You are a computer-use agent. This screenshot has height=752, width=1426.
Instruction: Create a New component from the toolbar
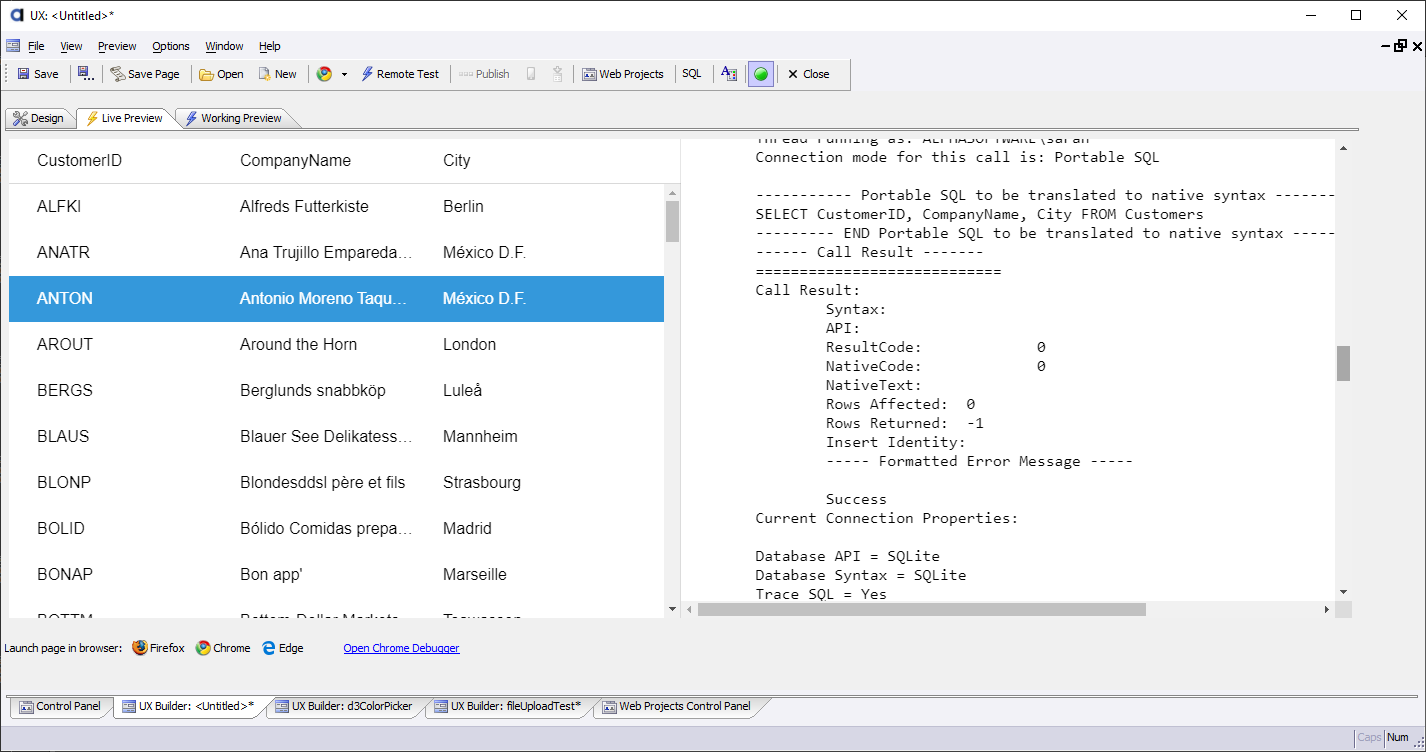coord(277,74)
